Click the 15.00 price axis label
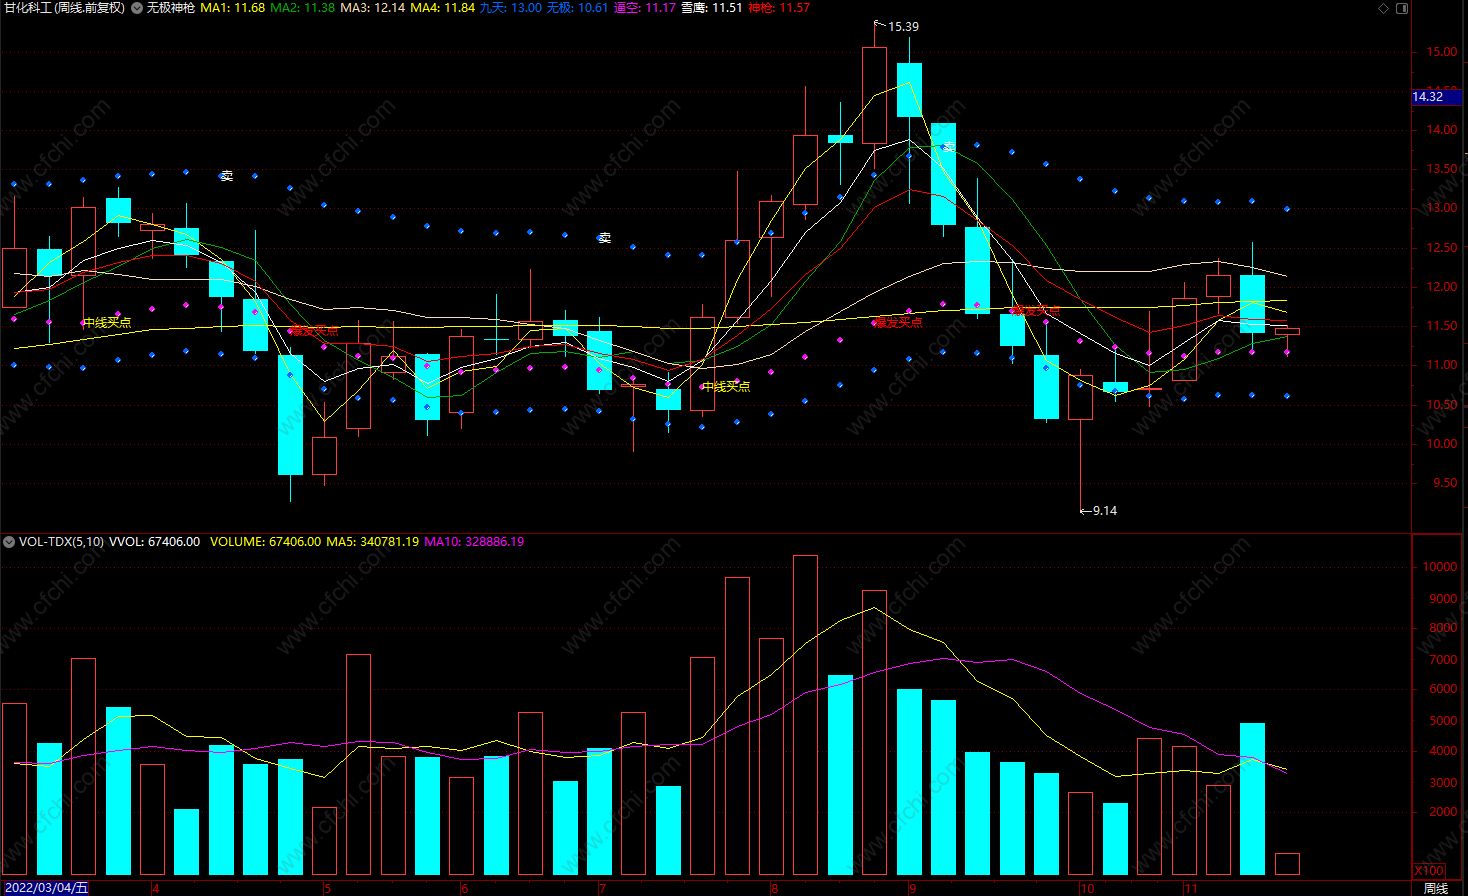Viewport: 1468px width, 896px height. (1442, 52)
